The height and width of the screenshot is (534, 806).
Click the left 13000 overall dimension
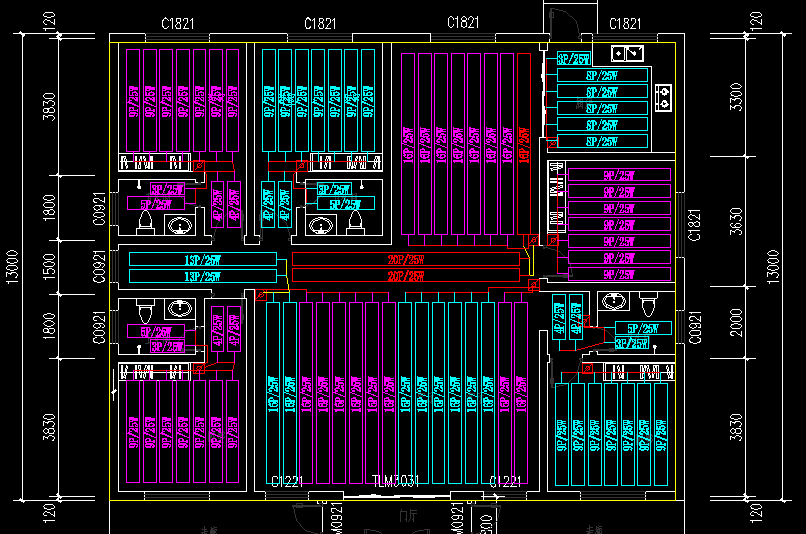(x=11, y=267)
